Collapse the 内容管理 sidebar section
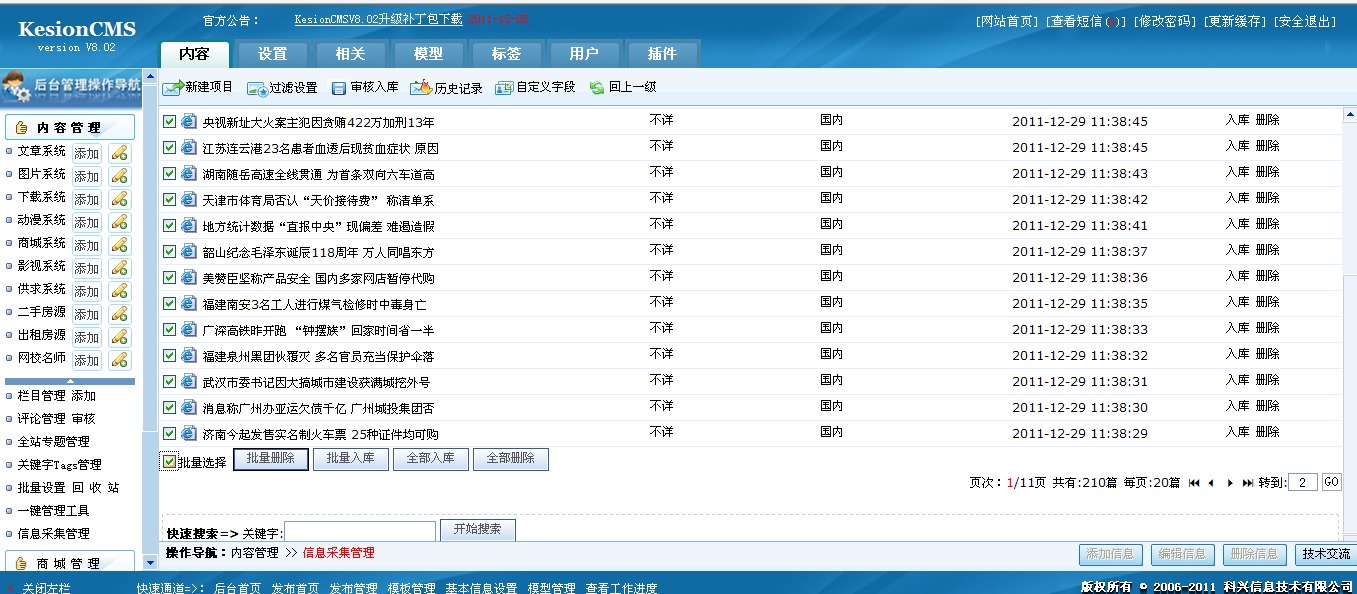Screen dimensions: 1357x594 tap(70, 127)
